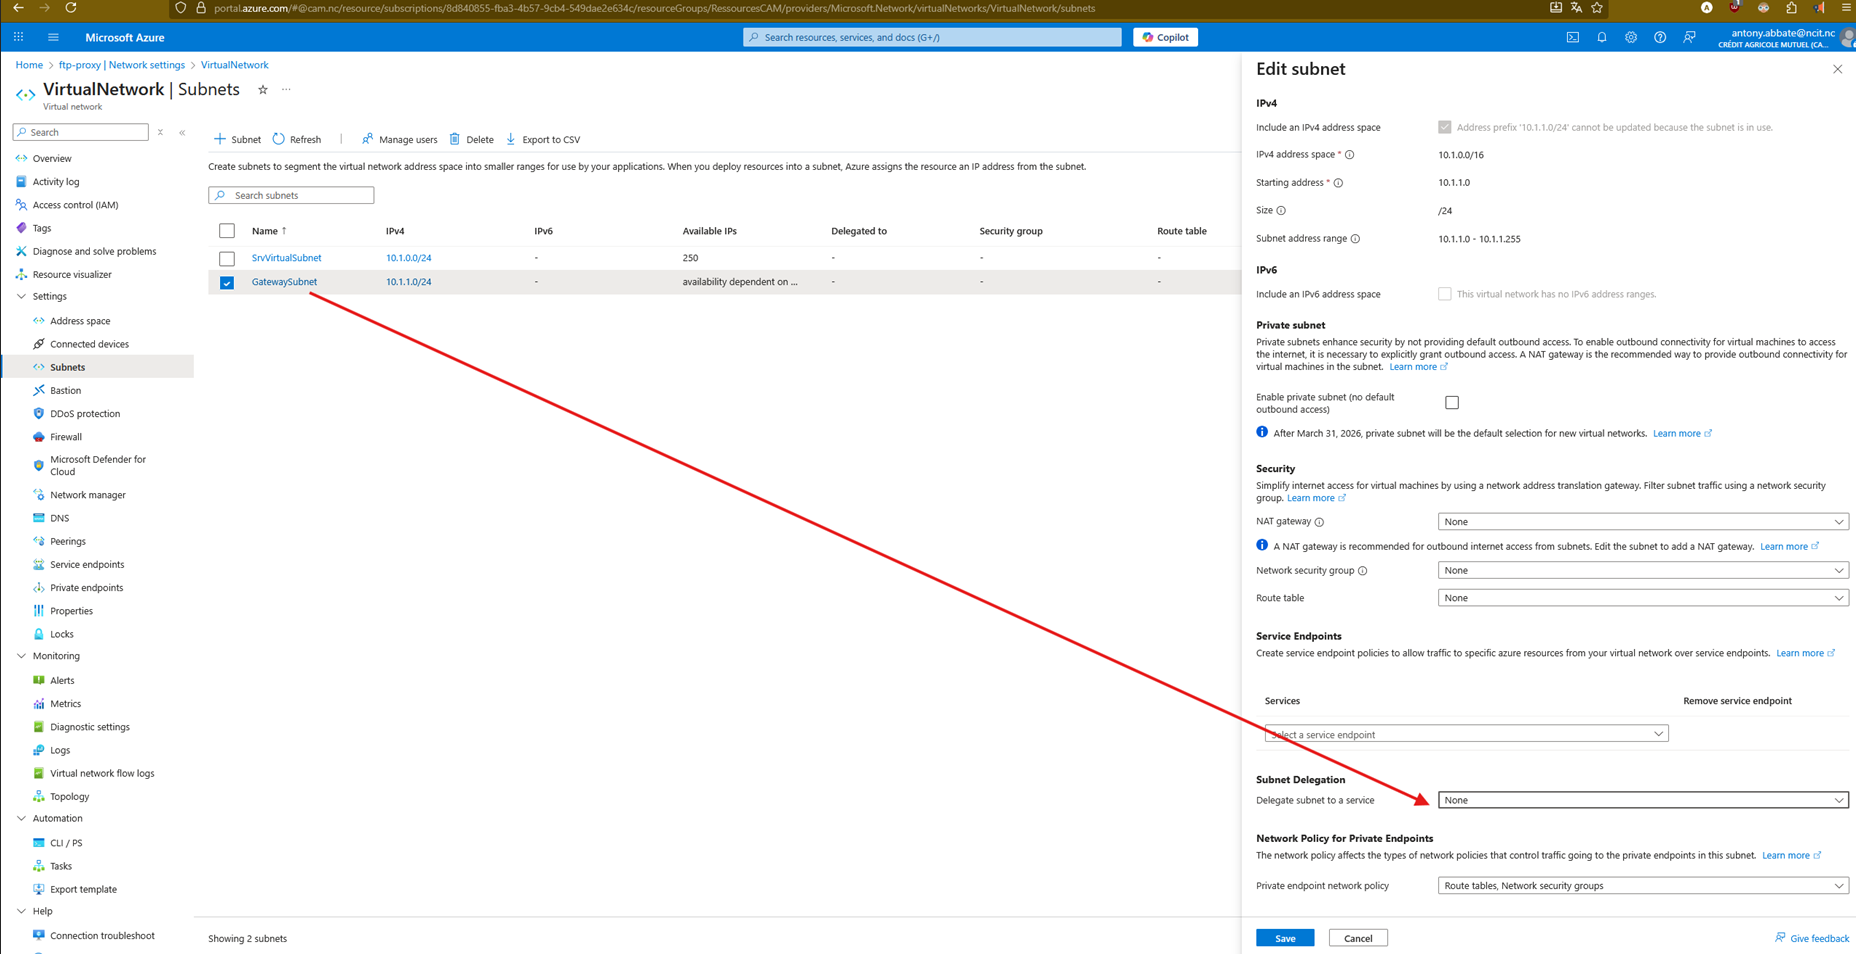Open the Route table dropdown

(1642, 598)
